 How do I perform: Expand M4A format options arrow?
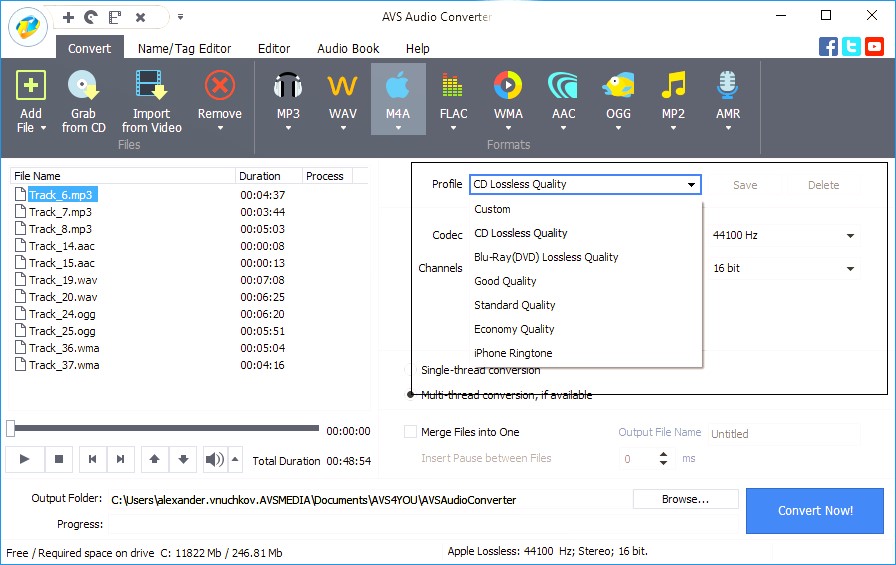pos(398,129)
